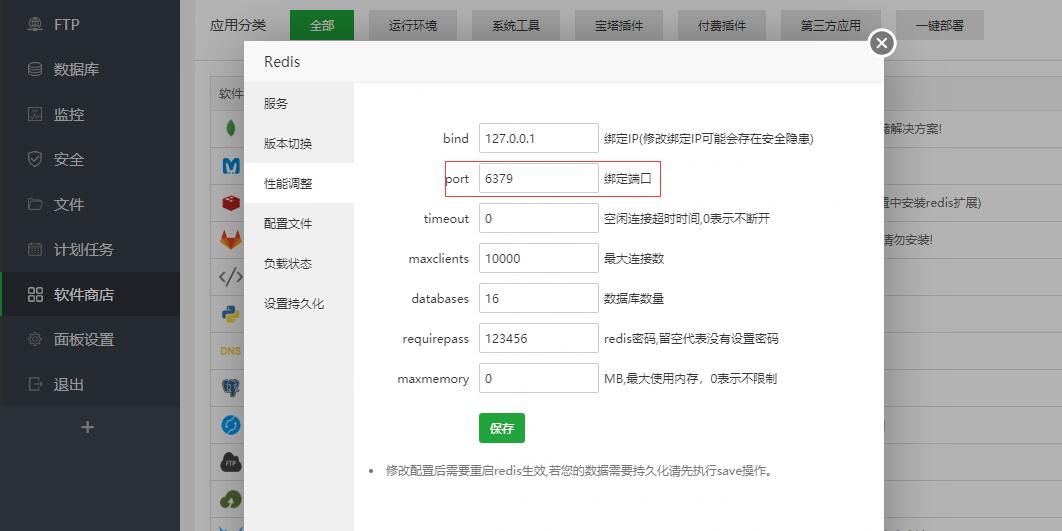Screen dimensions: 1062x531
Task: Click the yellow DNS icon in list
Action: point(231,351)
